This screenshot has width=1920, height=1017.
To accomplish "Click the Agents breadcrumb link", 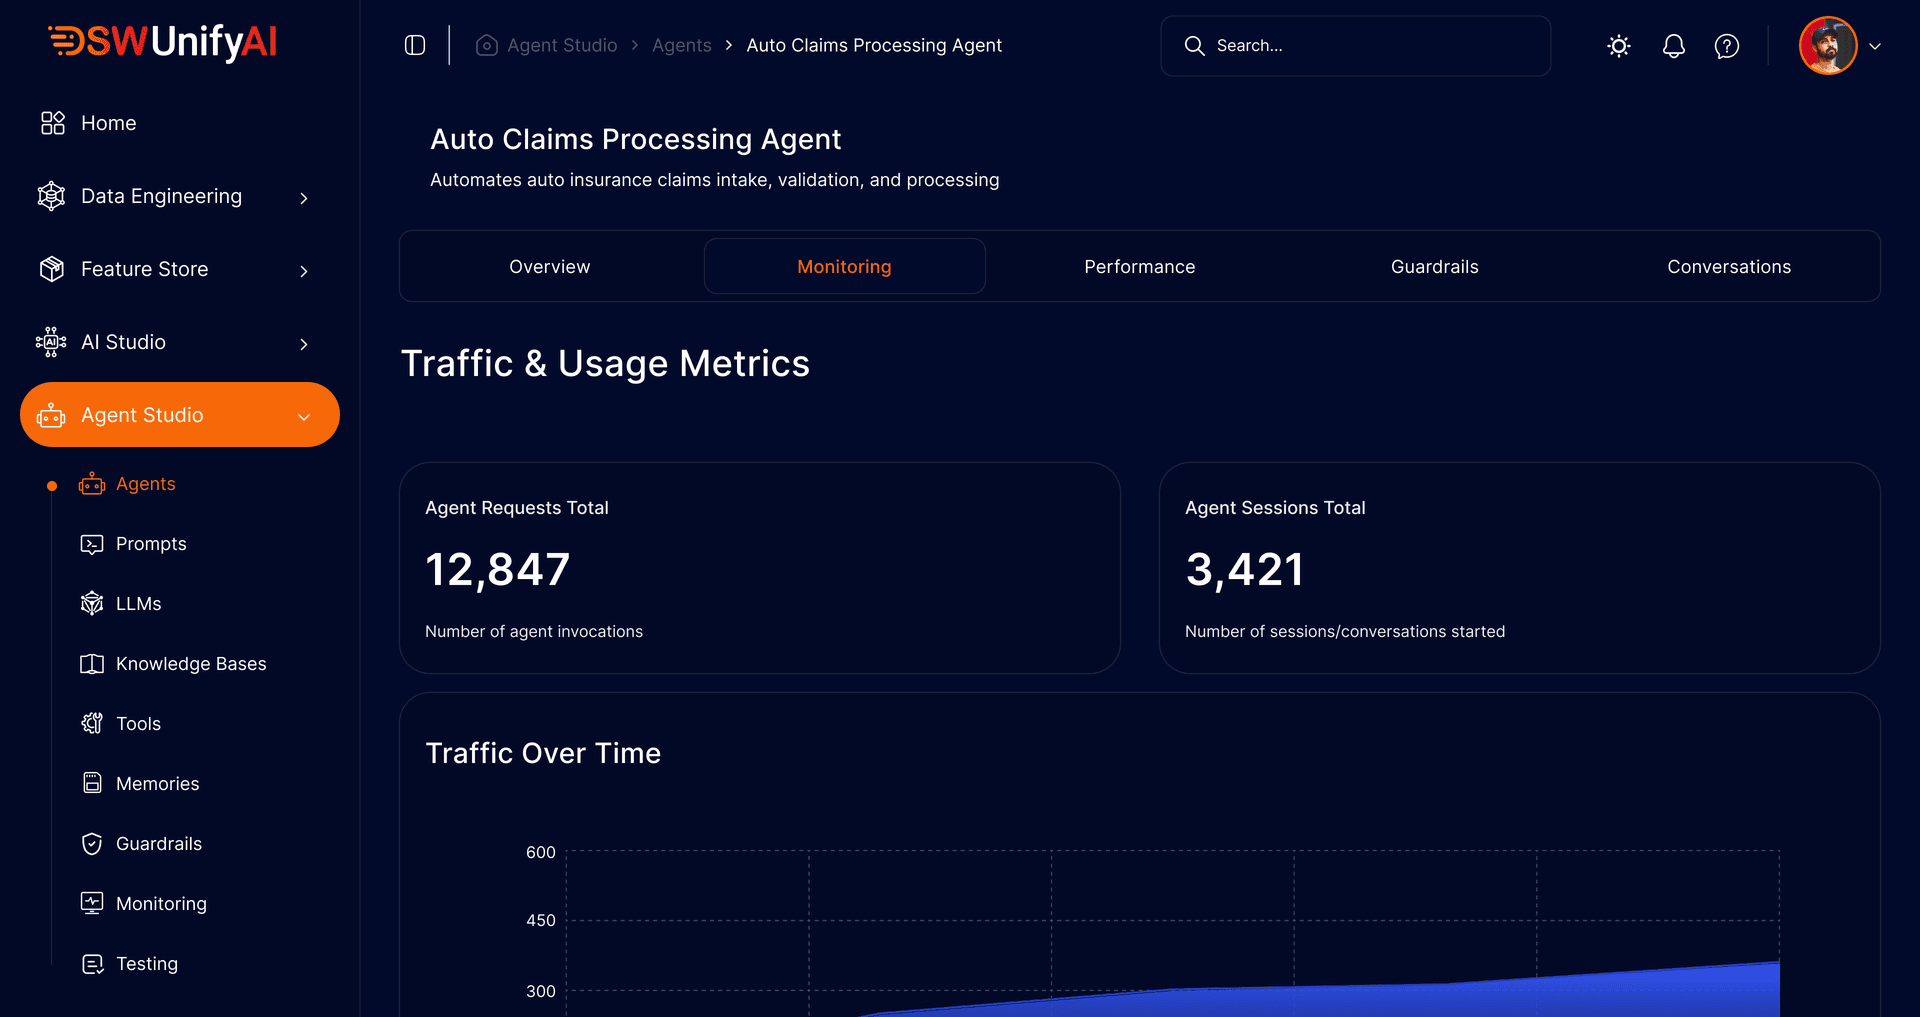I will (681, 46).
